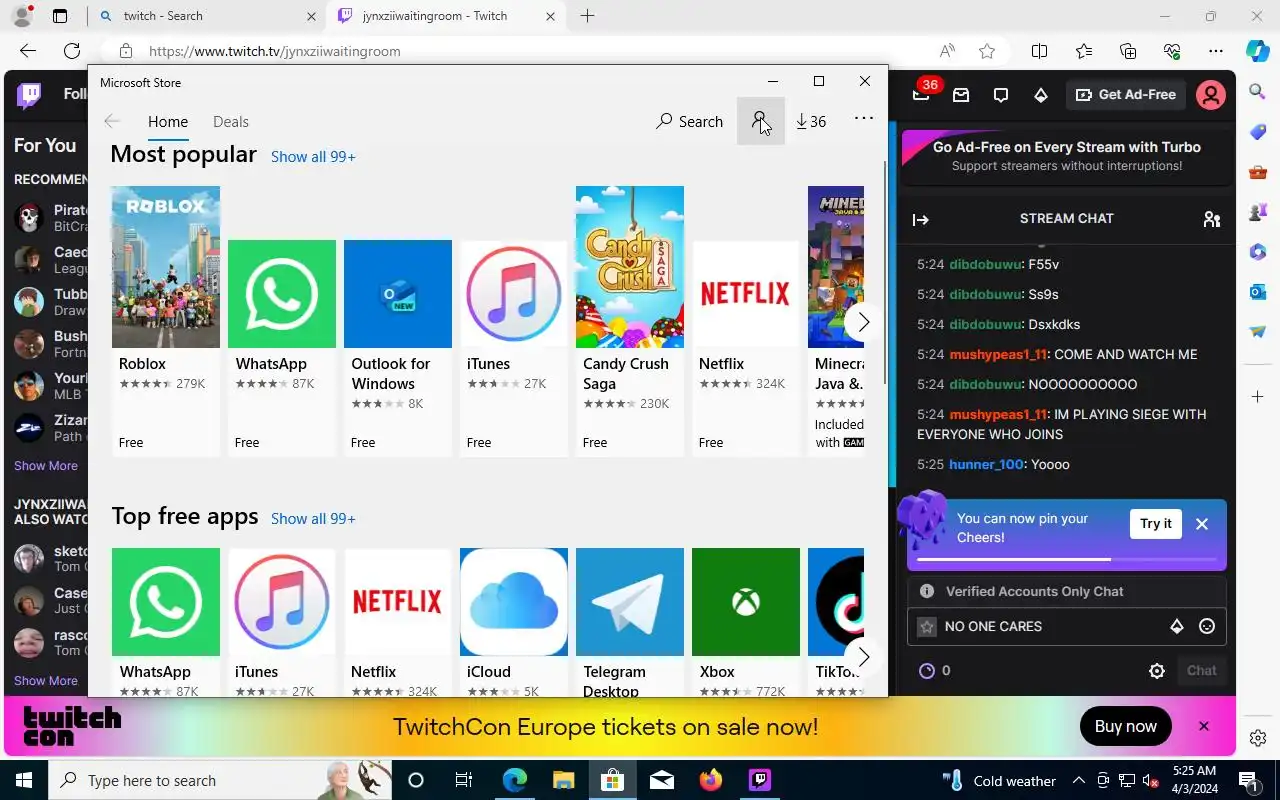
Task: Open the Cold weather taskbar widget
Action: (x=999, y=780)
